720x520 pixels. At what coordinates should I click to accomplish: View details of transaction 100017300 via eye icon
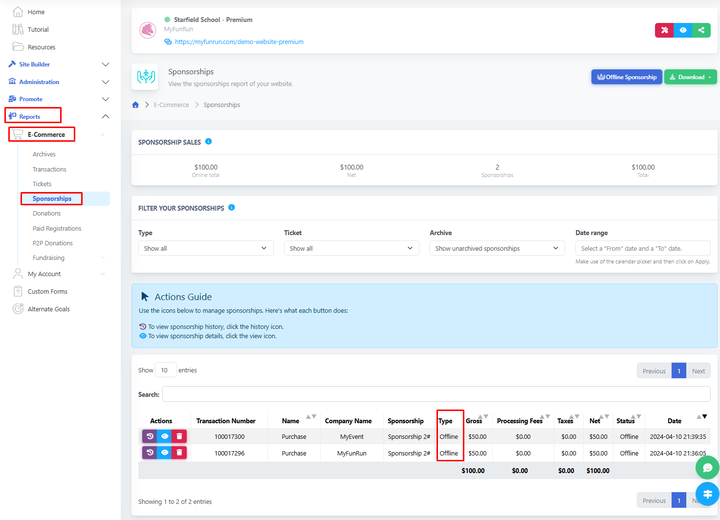pos(165,437)
